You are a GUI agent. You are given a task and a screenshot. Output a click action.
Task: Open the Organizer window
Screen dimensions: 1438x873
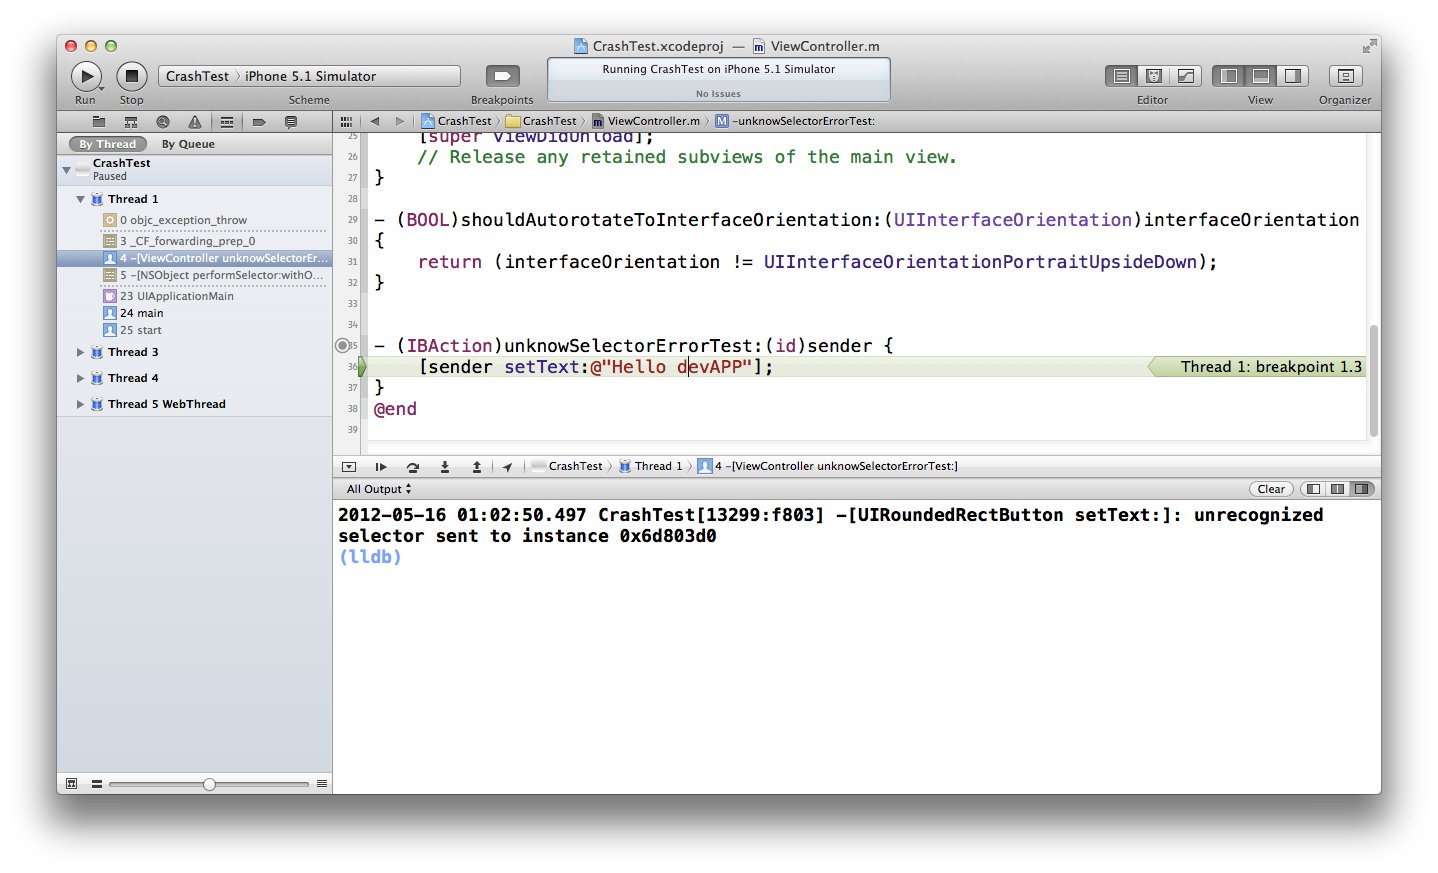1345,76
